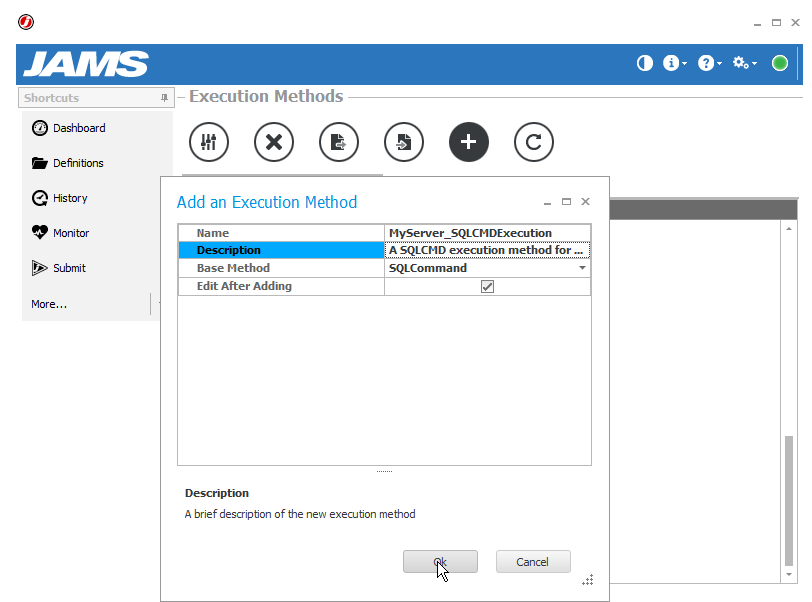The width and height of the screenshot is (812, 602).
Task: Click the export document toolbar icon
Action: tap(339, 142)
